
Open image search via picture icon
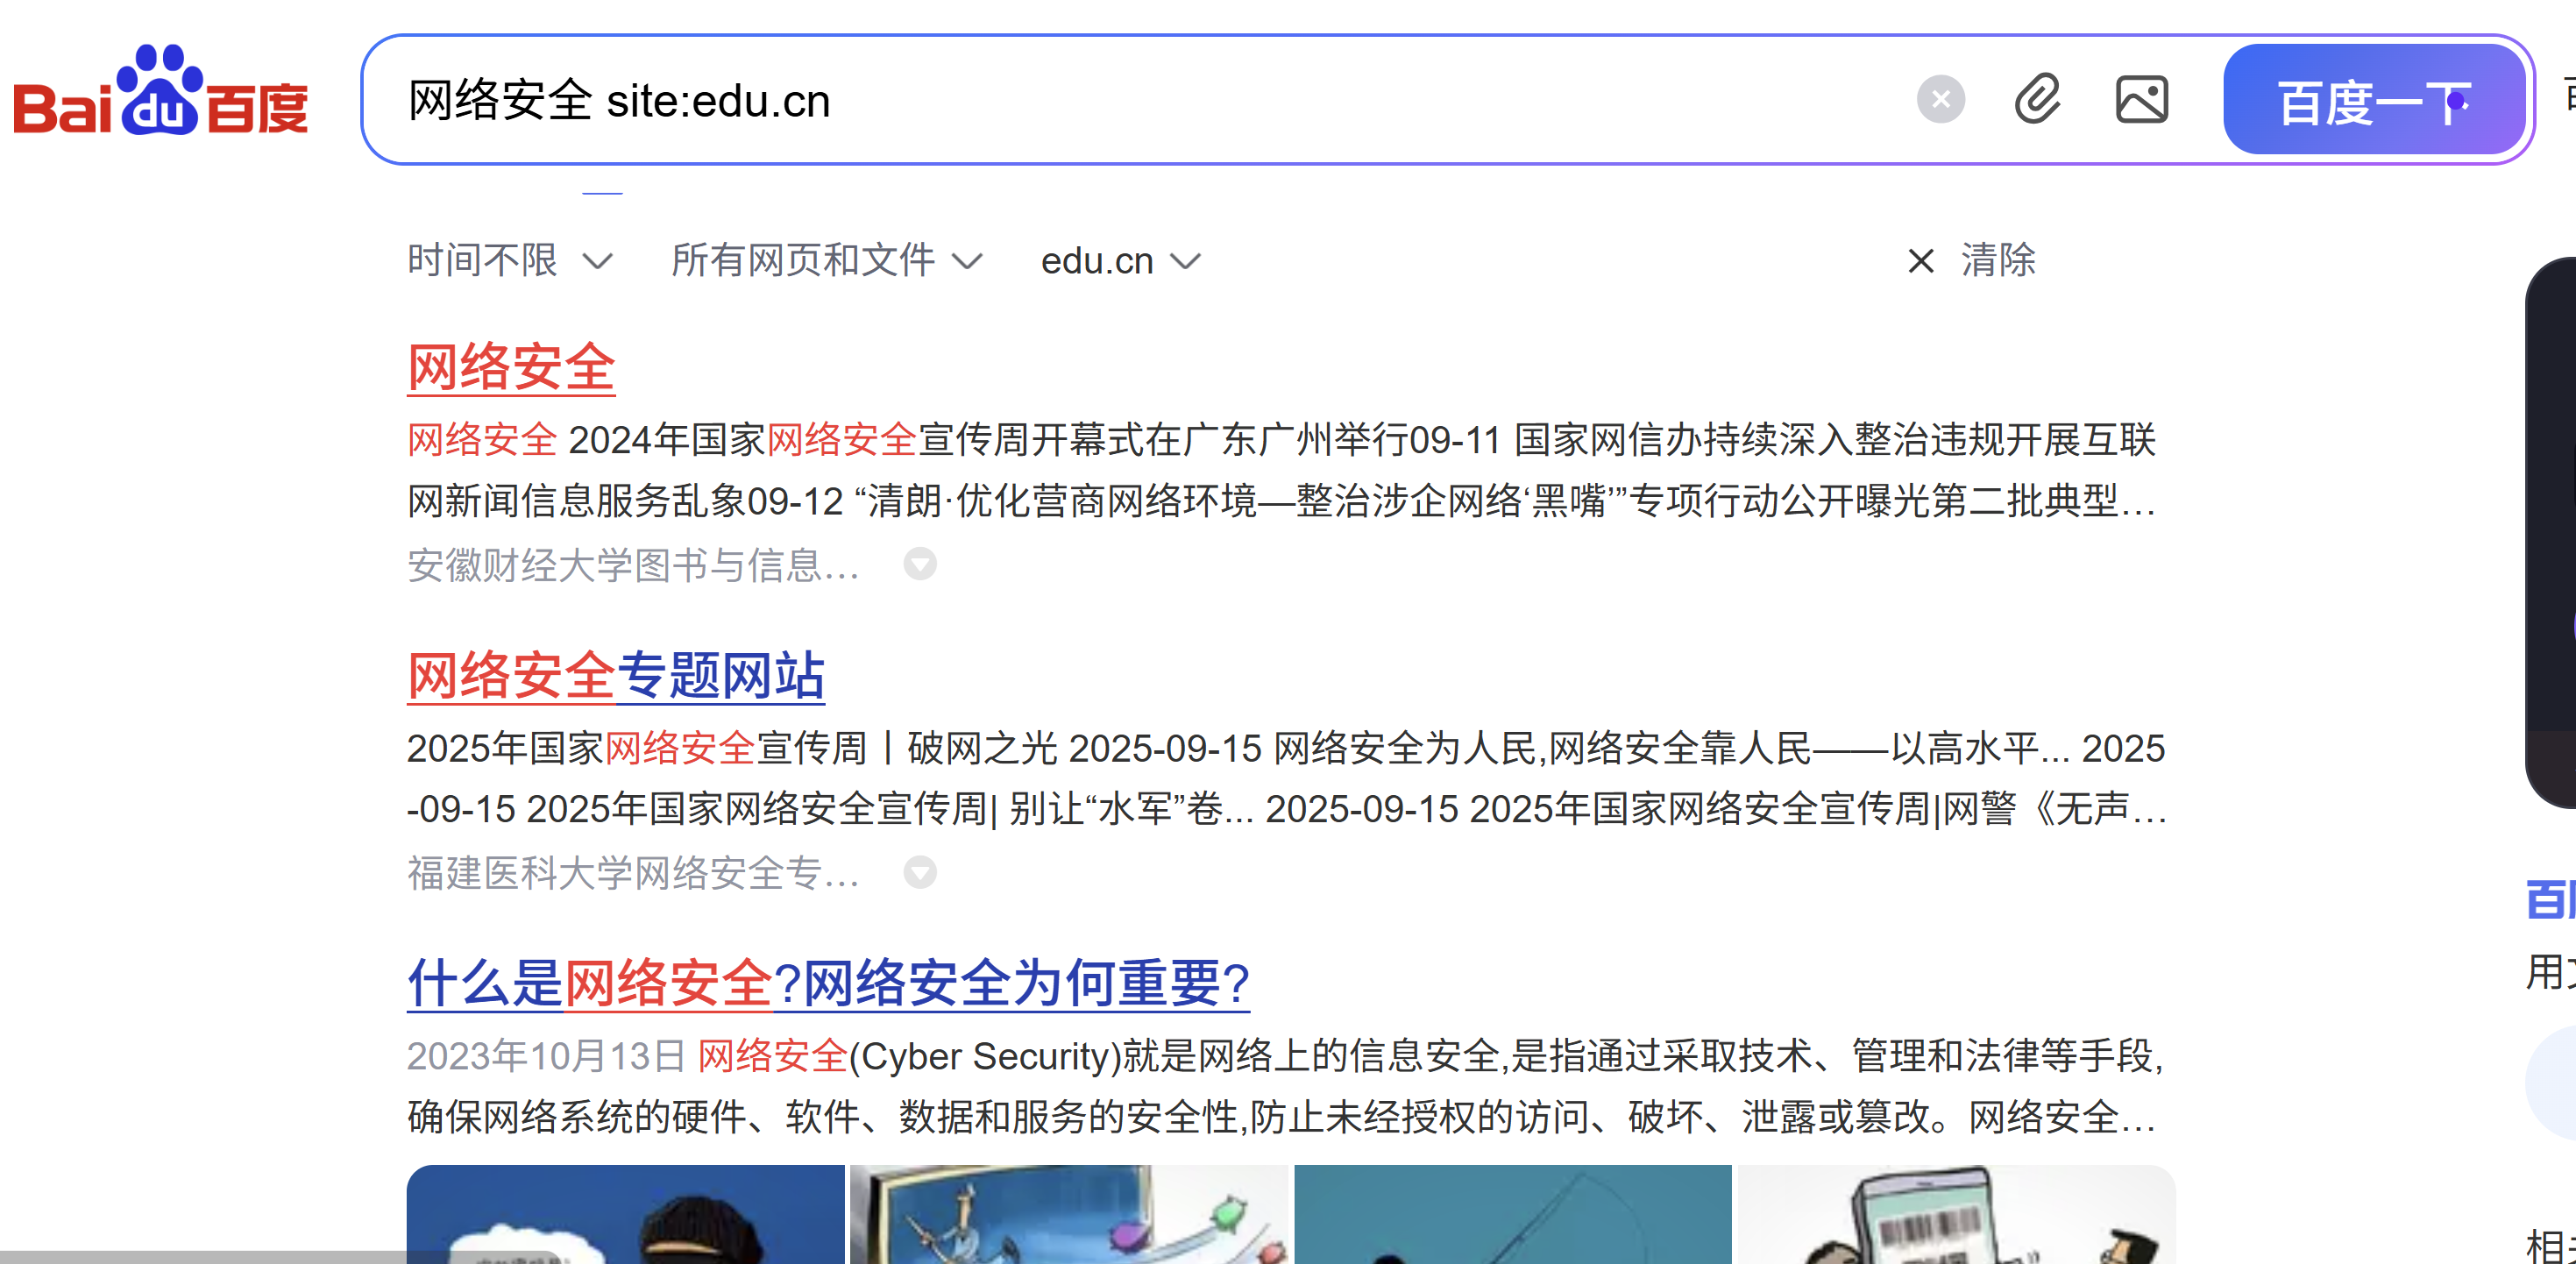pyautogui.click(x=2141, y=100)
